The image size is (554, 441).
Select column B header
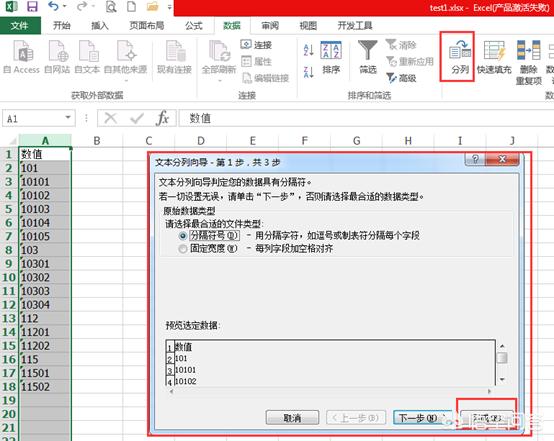[x=97, y=141]
